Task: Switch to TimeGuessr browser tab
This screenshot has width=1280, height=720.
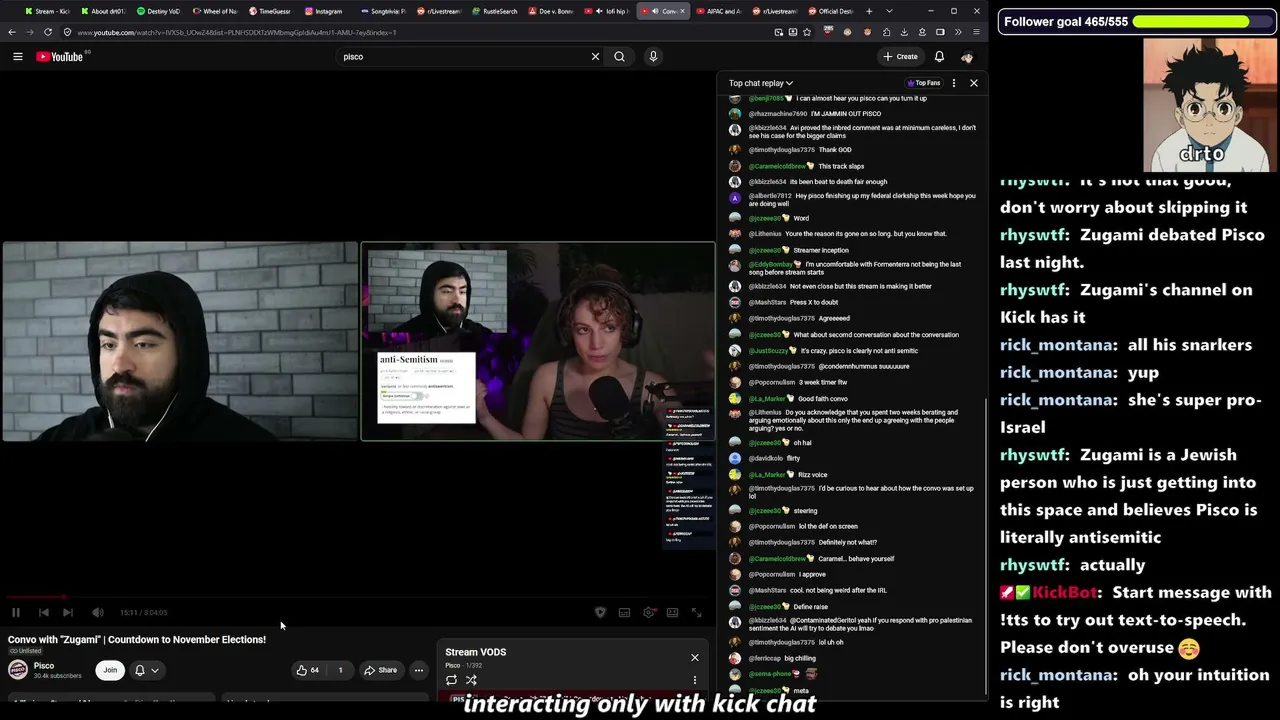Action: click(270, 11)
